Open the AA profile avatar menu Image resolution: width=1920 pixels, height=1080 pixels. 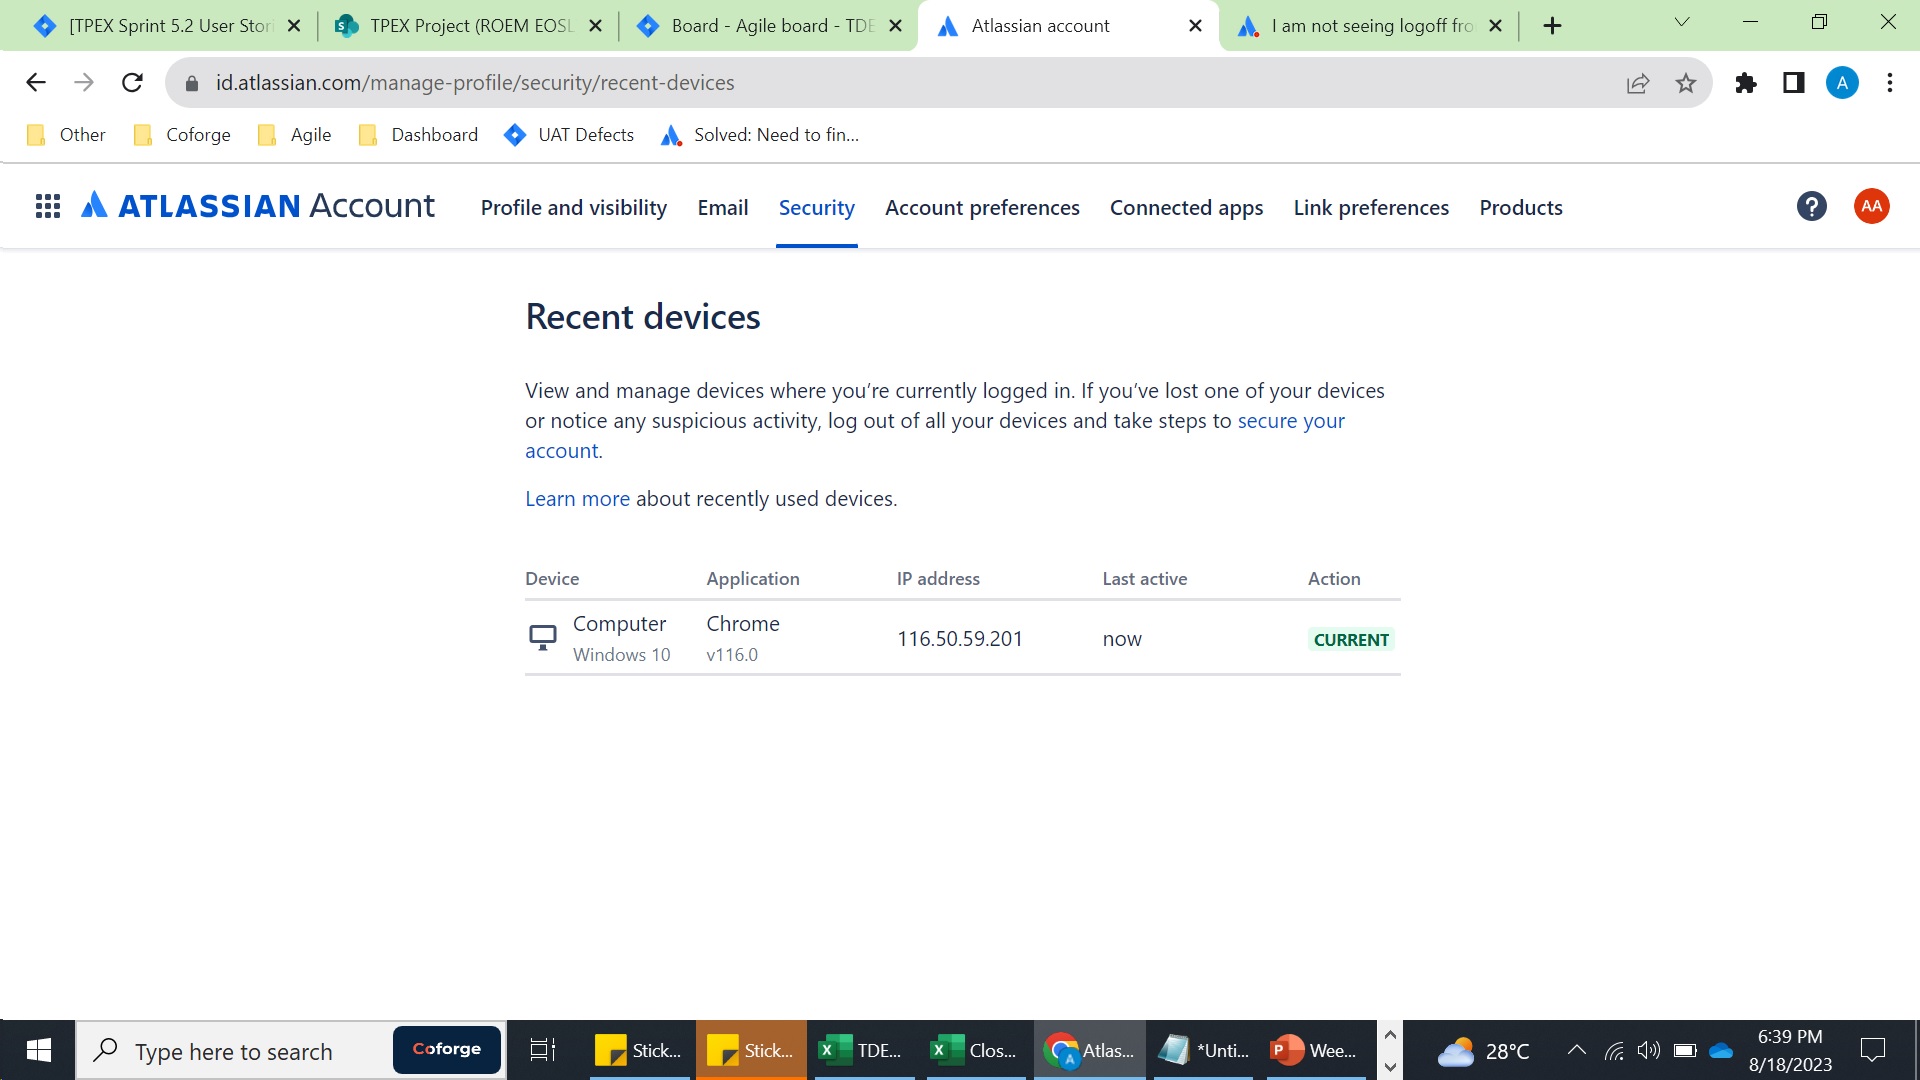[1871, 207]
